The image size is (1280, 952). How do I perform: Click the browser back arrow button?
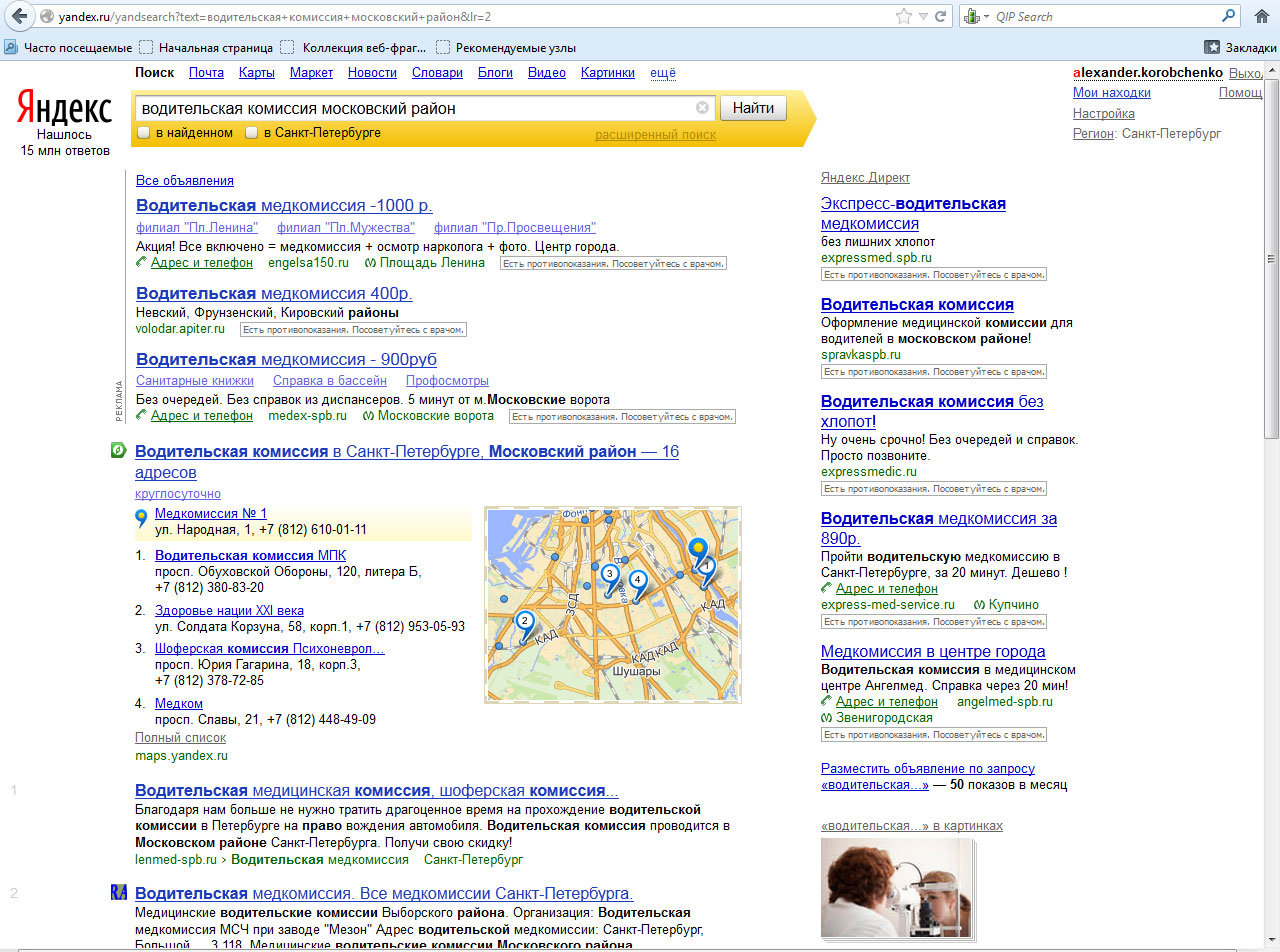pyautogui.click(x=19, y=16)
